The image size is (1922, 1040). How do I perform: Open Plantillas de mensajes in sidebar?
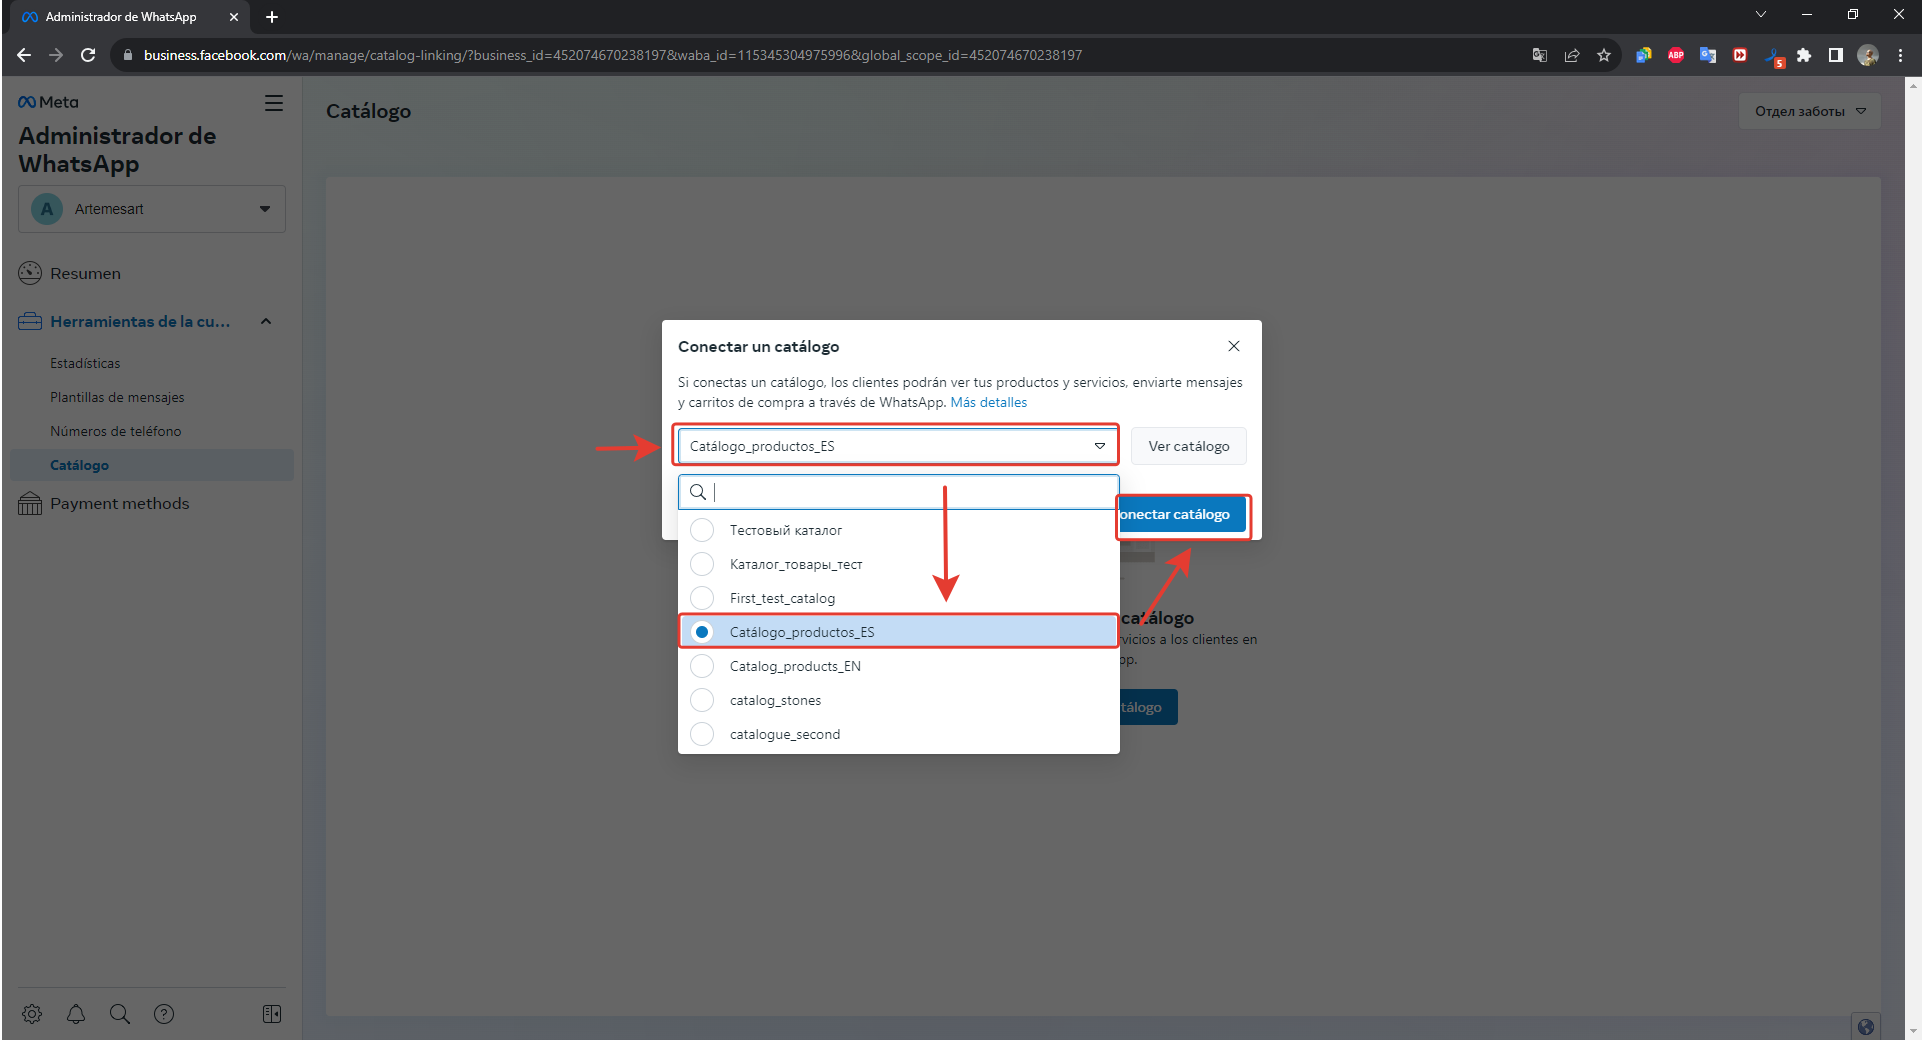(x=117, y=397)
